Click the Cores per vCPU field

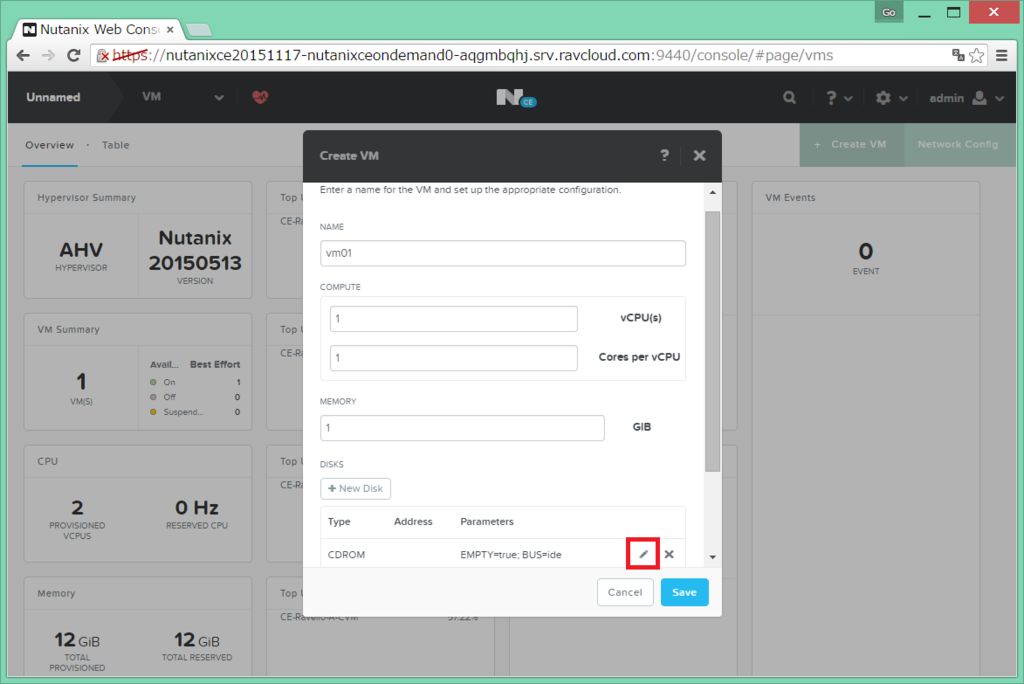(453, 357)
